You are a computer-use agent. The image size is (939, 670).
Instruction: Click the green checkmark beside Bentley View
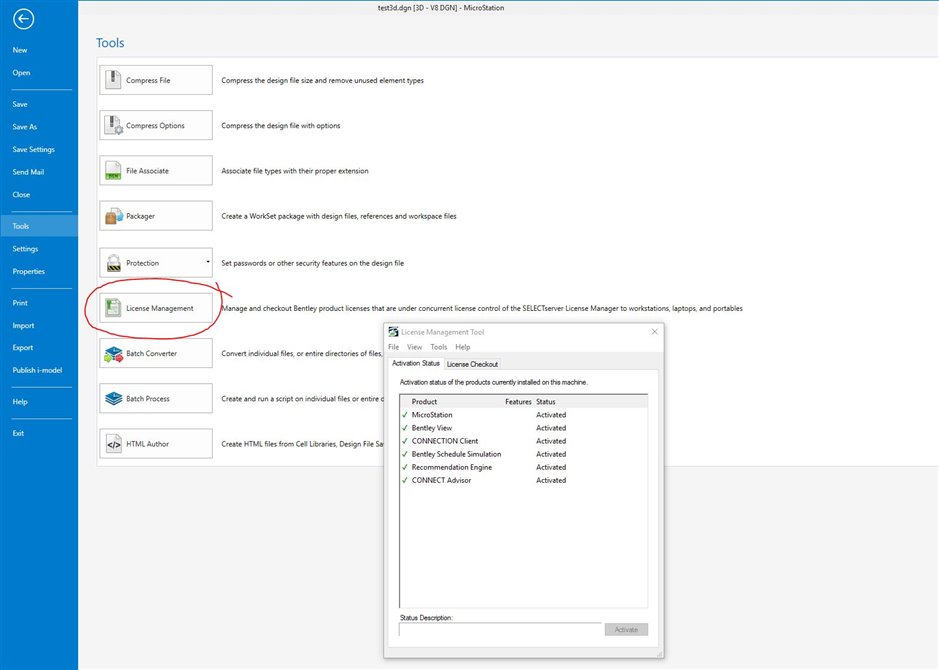[x=405, y=428]
